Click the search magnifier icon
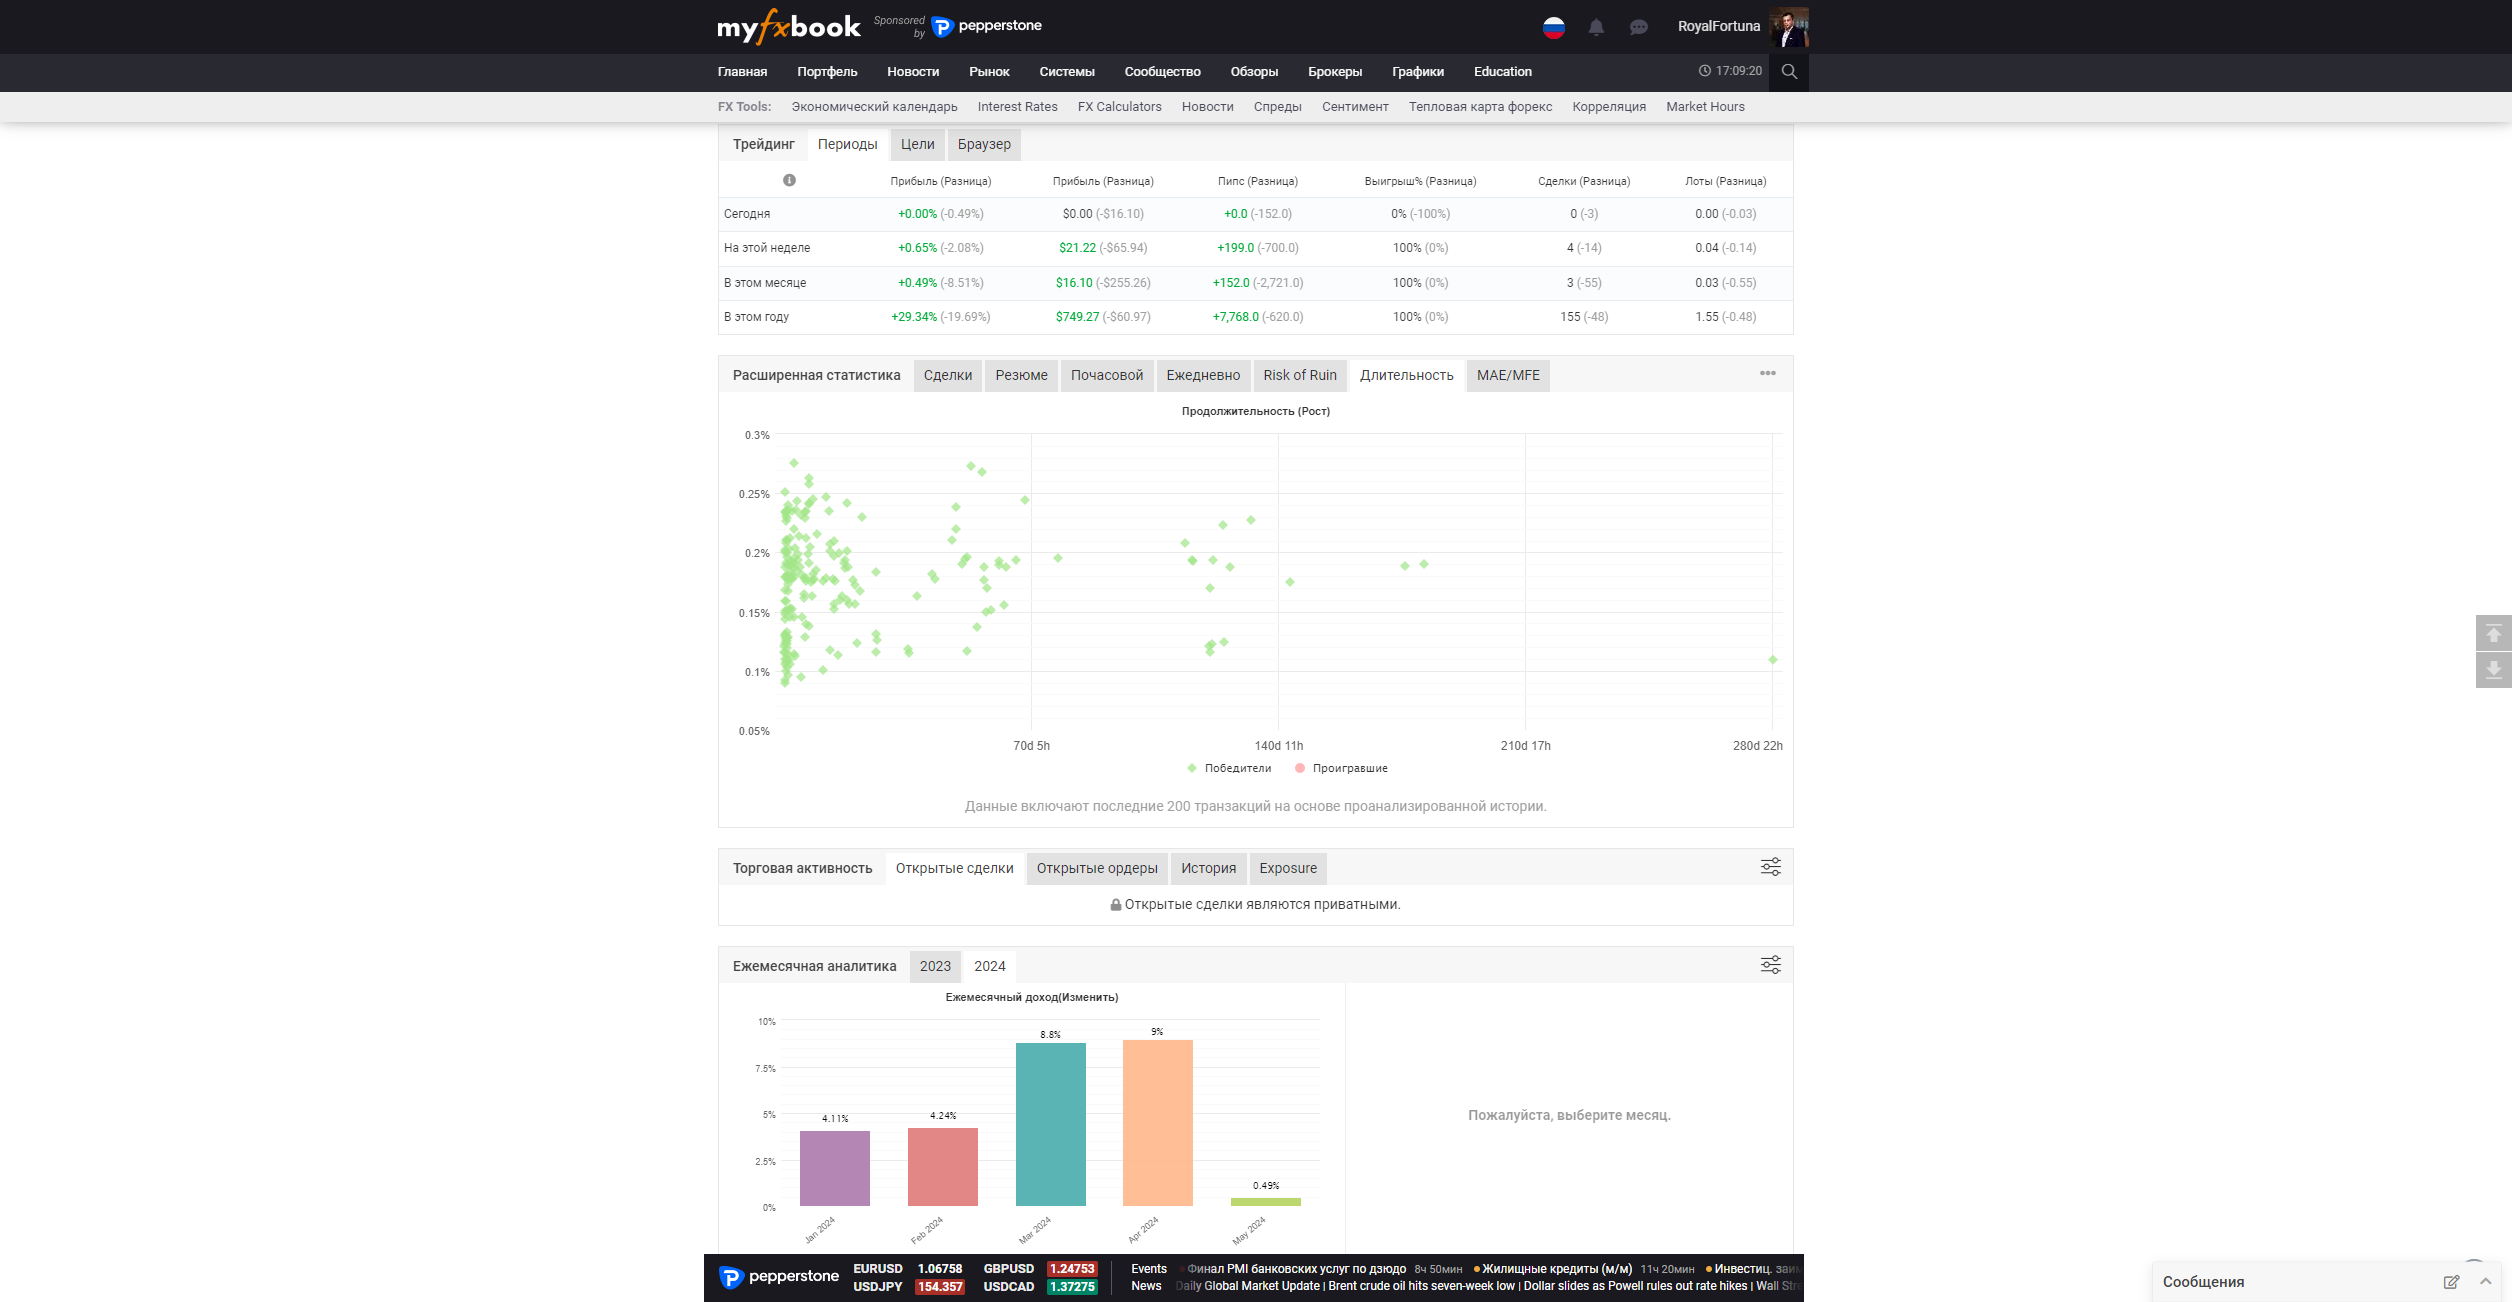Screen dimensions: 2512x1302 coord(1789,72)
